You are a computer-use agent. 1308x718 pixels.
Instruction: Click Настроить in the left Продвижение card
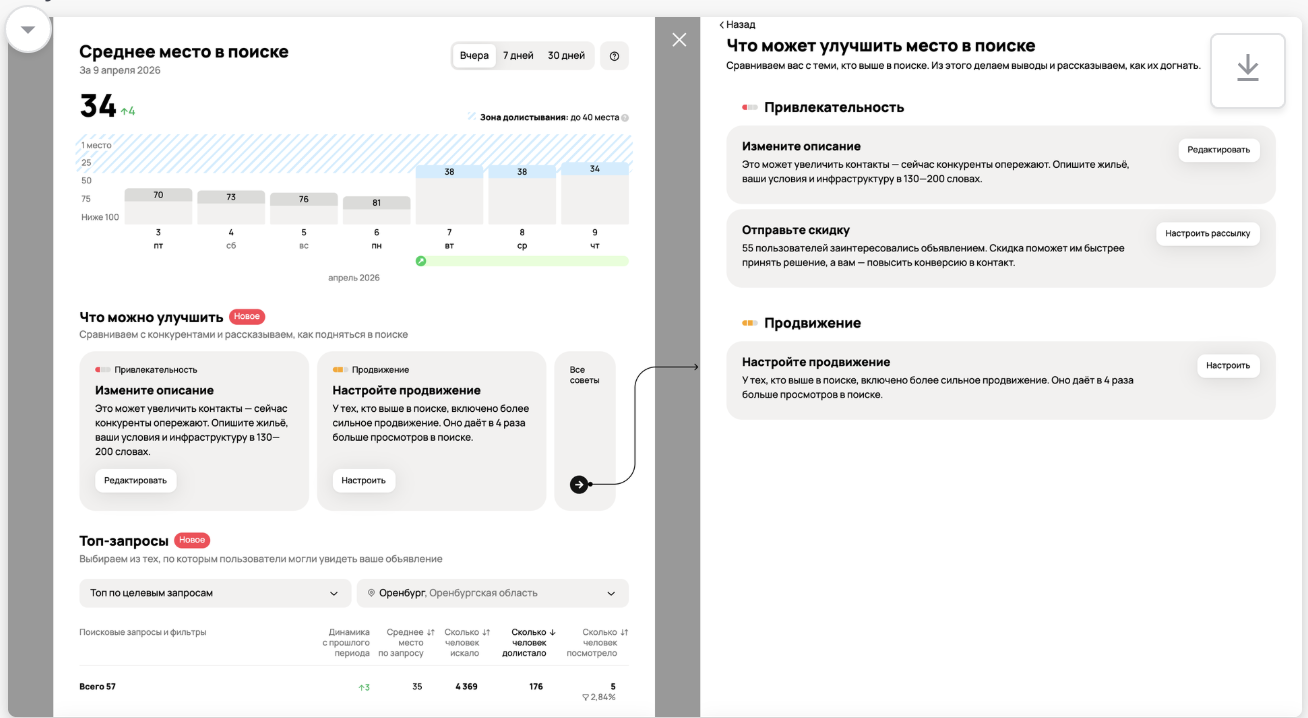(x=363, y=481)
